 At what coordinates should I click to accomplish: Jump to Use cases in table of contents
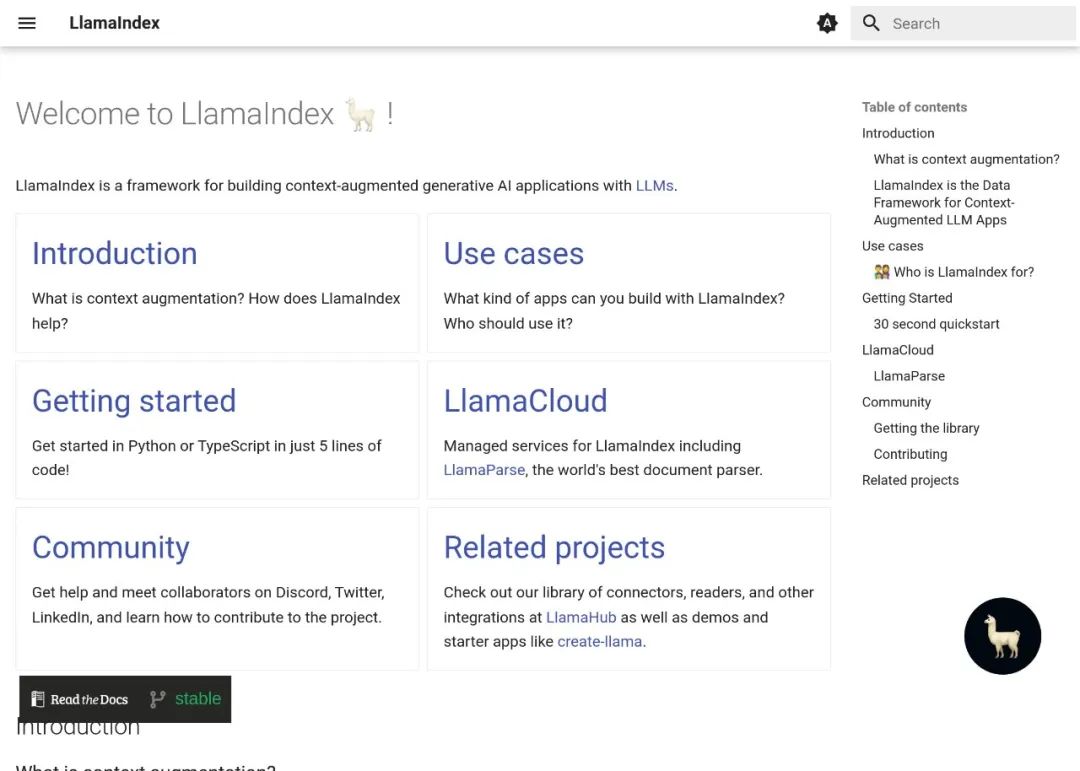click(x=892, y=246)
